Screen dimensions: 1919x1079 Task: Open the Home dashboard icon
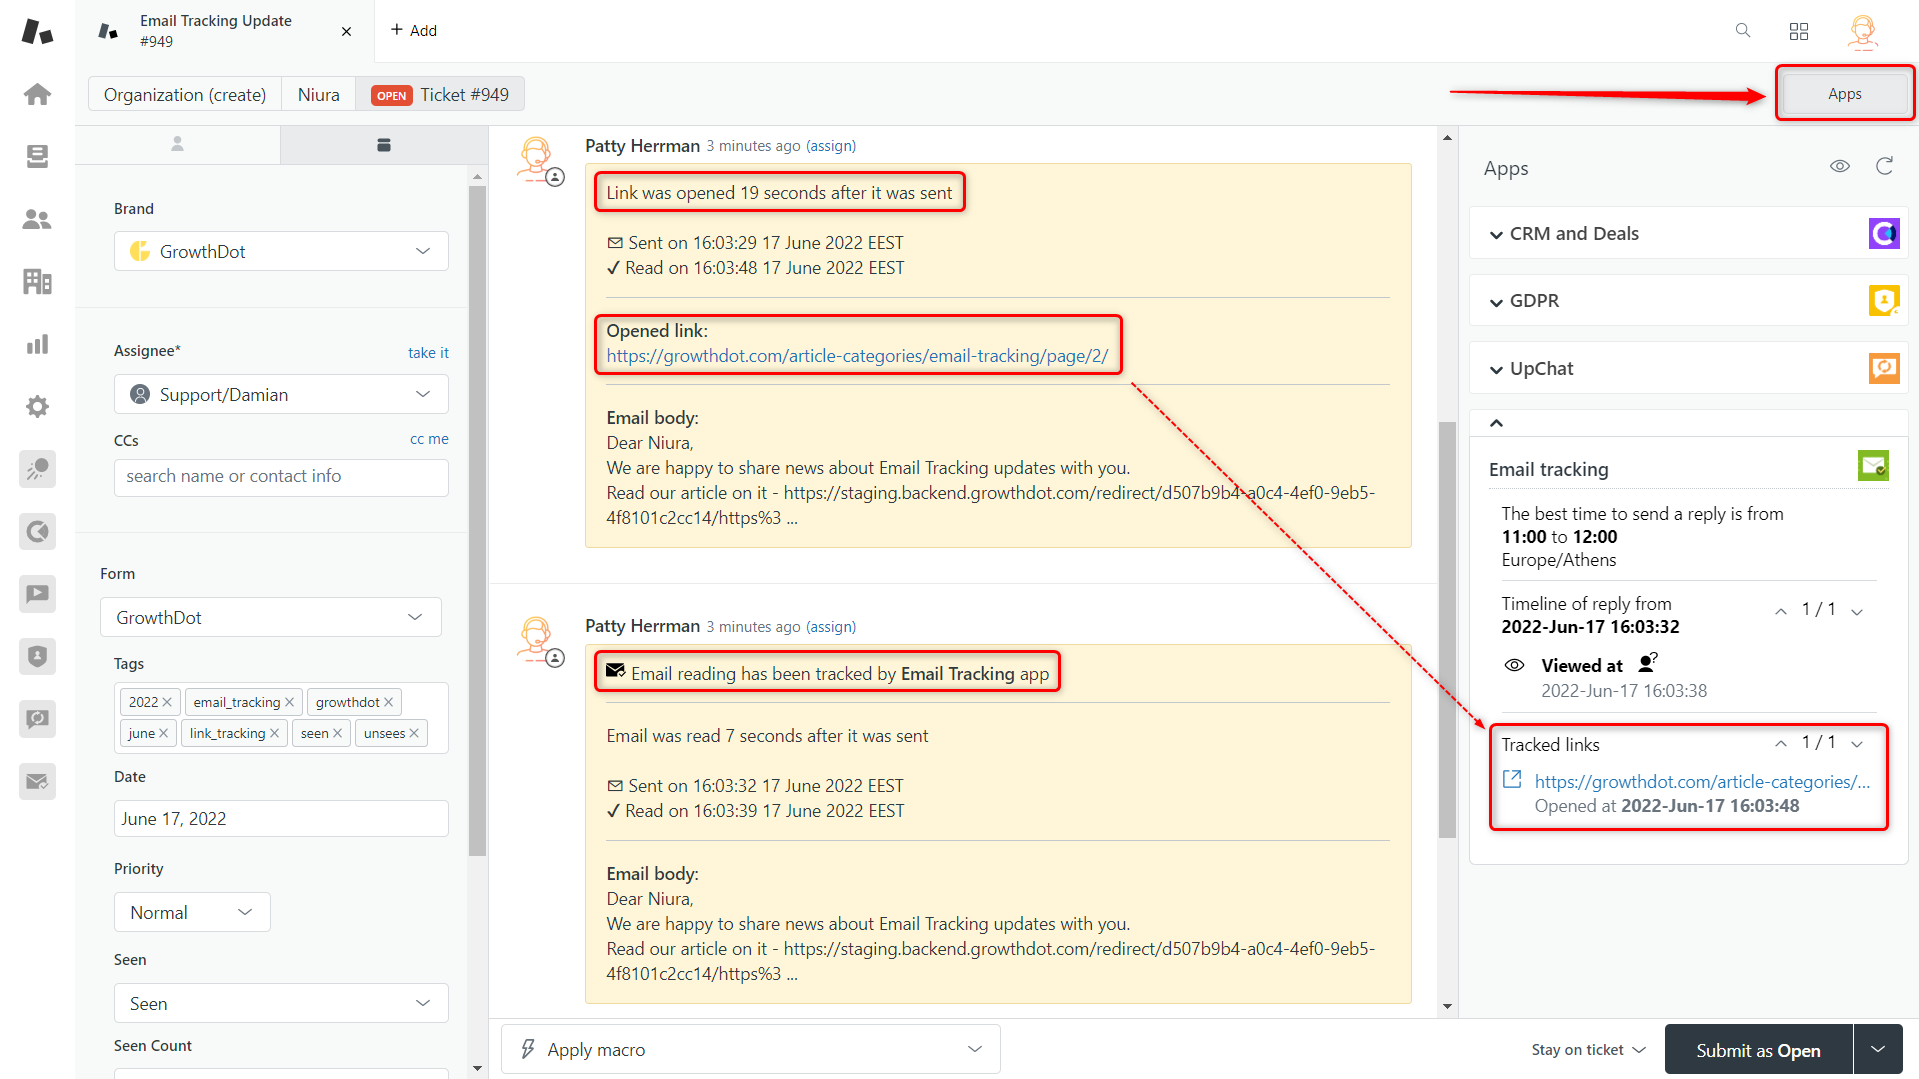point(37,93)
